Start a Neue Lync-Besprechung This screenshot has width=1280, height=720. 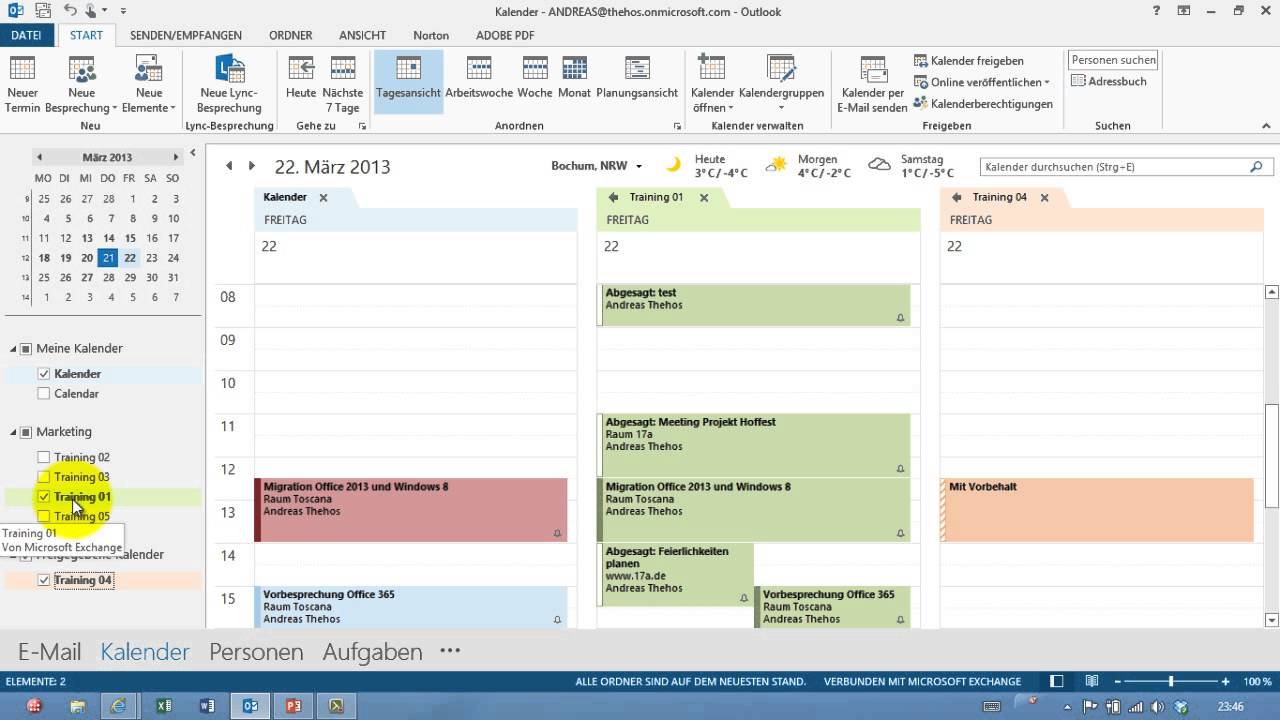[x=229, y=85]
